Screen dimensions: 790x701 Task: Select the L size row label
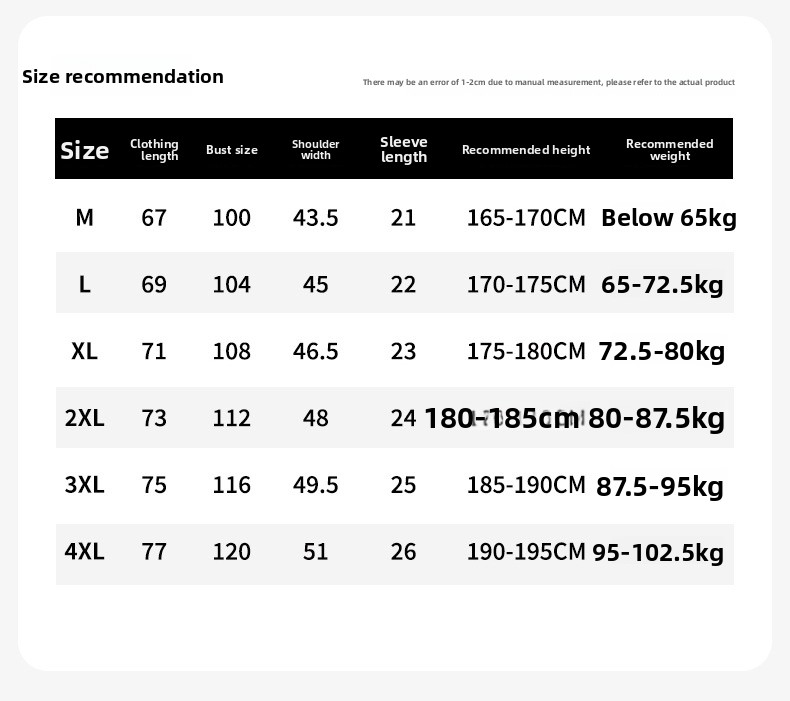click(85, 285)
